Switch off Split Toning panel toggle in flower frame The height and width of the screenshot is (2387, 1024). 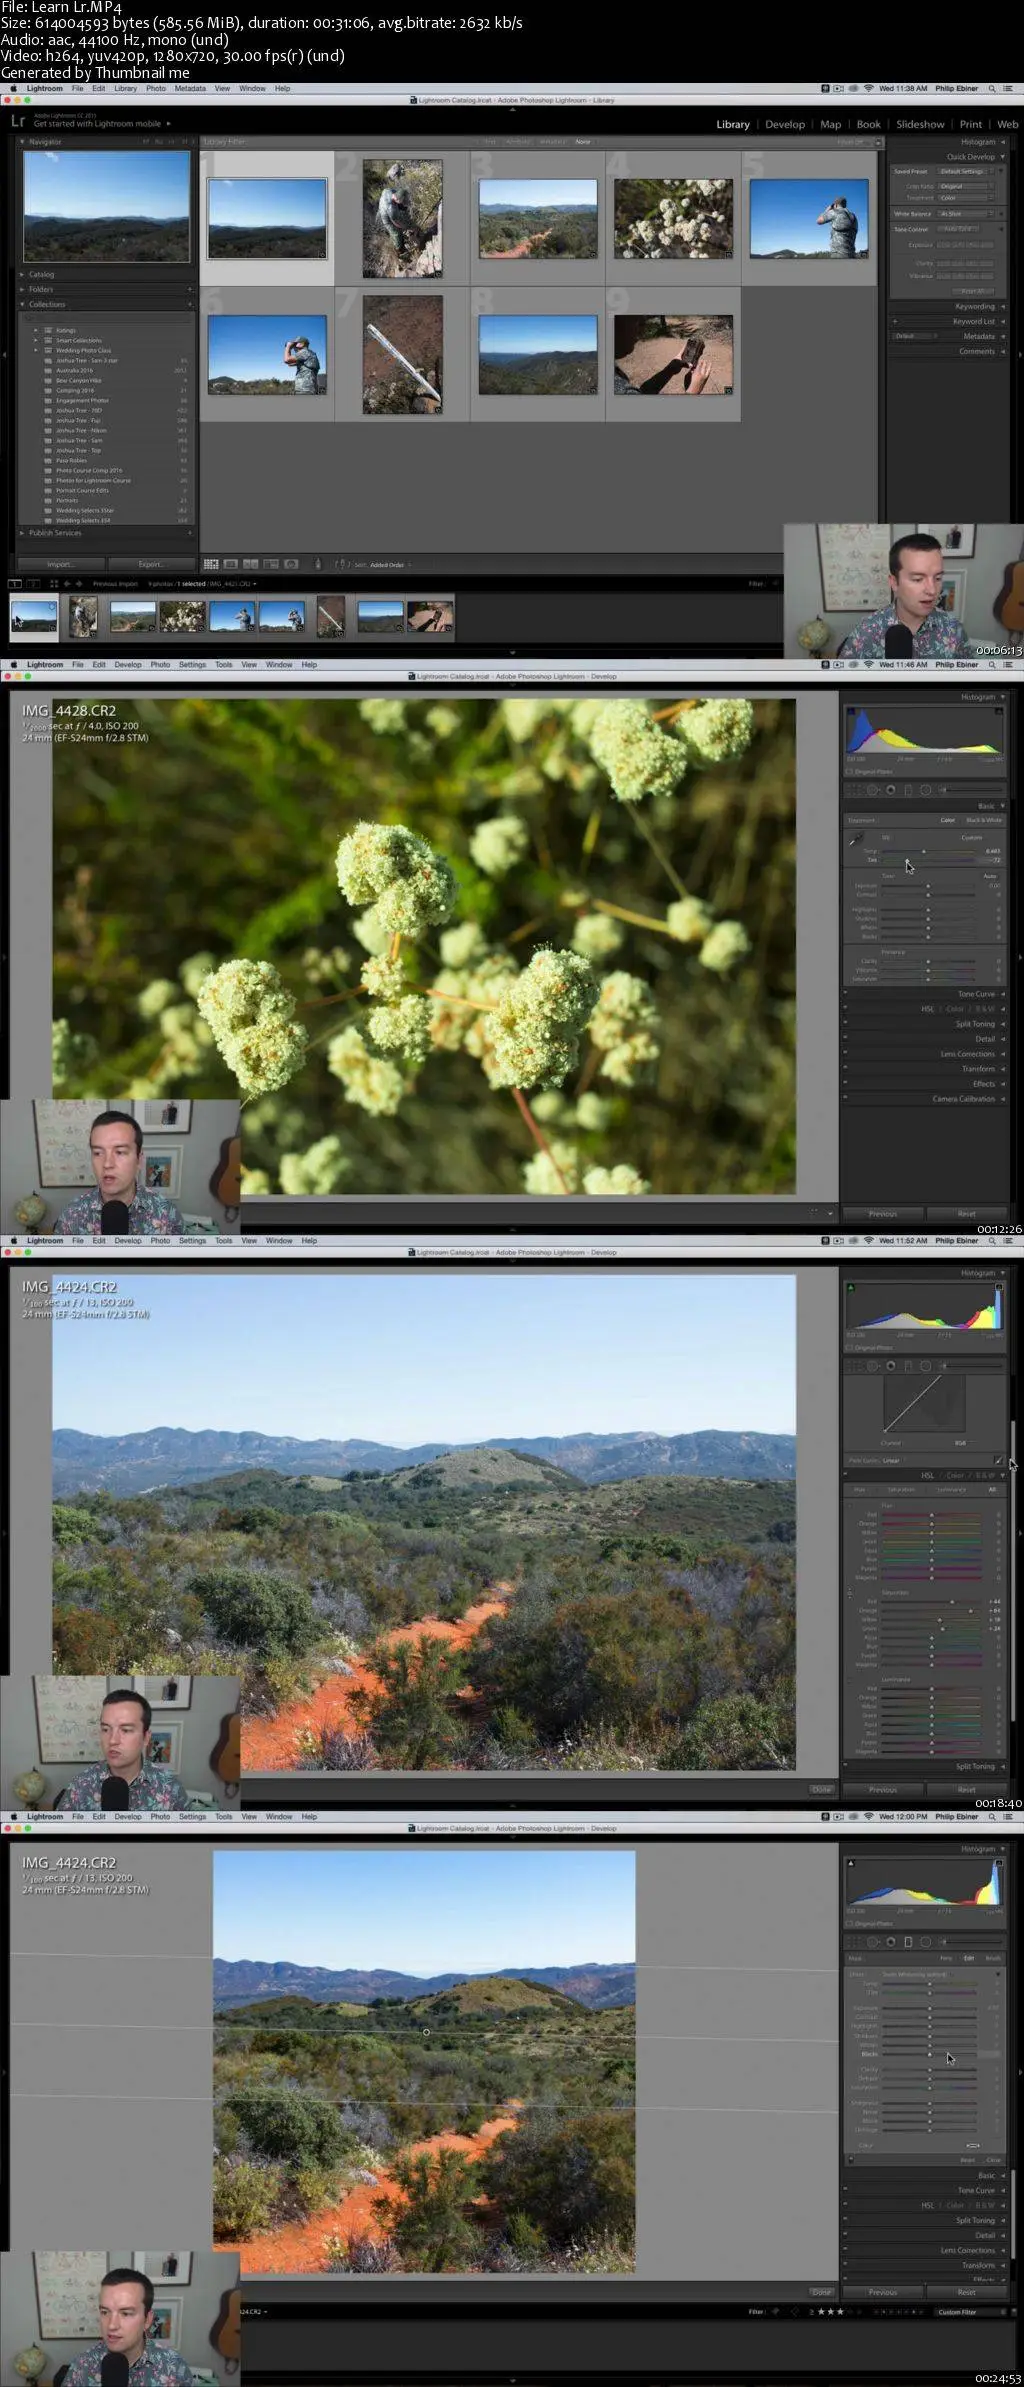(x=846, y=1024)
